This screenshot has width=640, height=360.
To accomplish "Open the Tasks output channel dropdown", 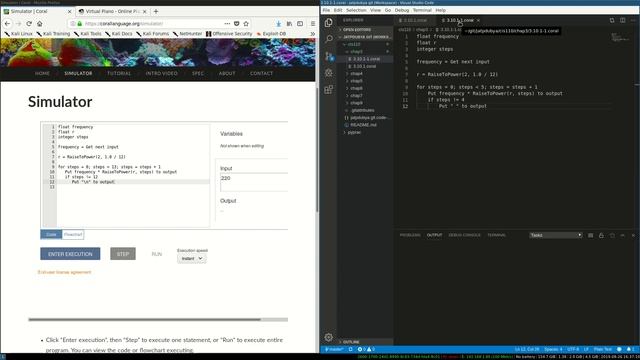I will [x=556, y=235].
